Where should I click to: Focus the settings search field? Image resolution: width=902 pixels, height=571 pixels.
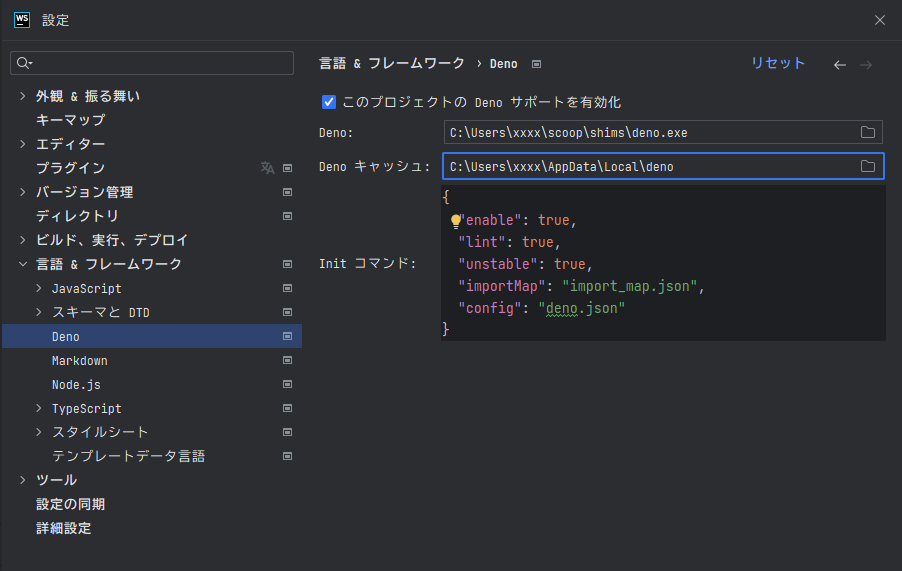coord(152,63)
